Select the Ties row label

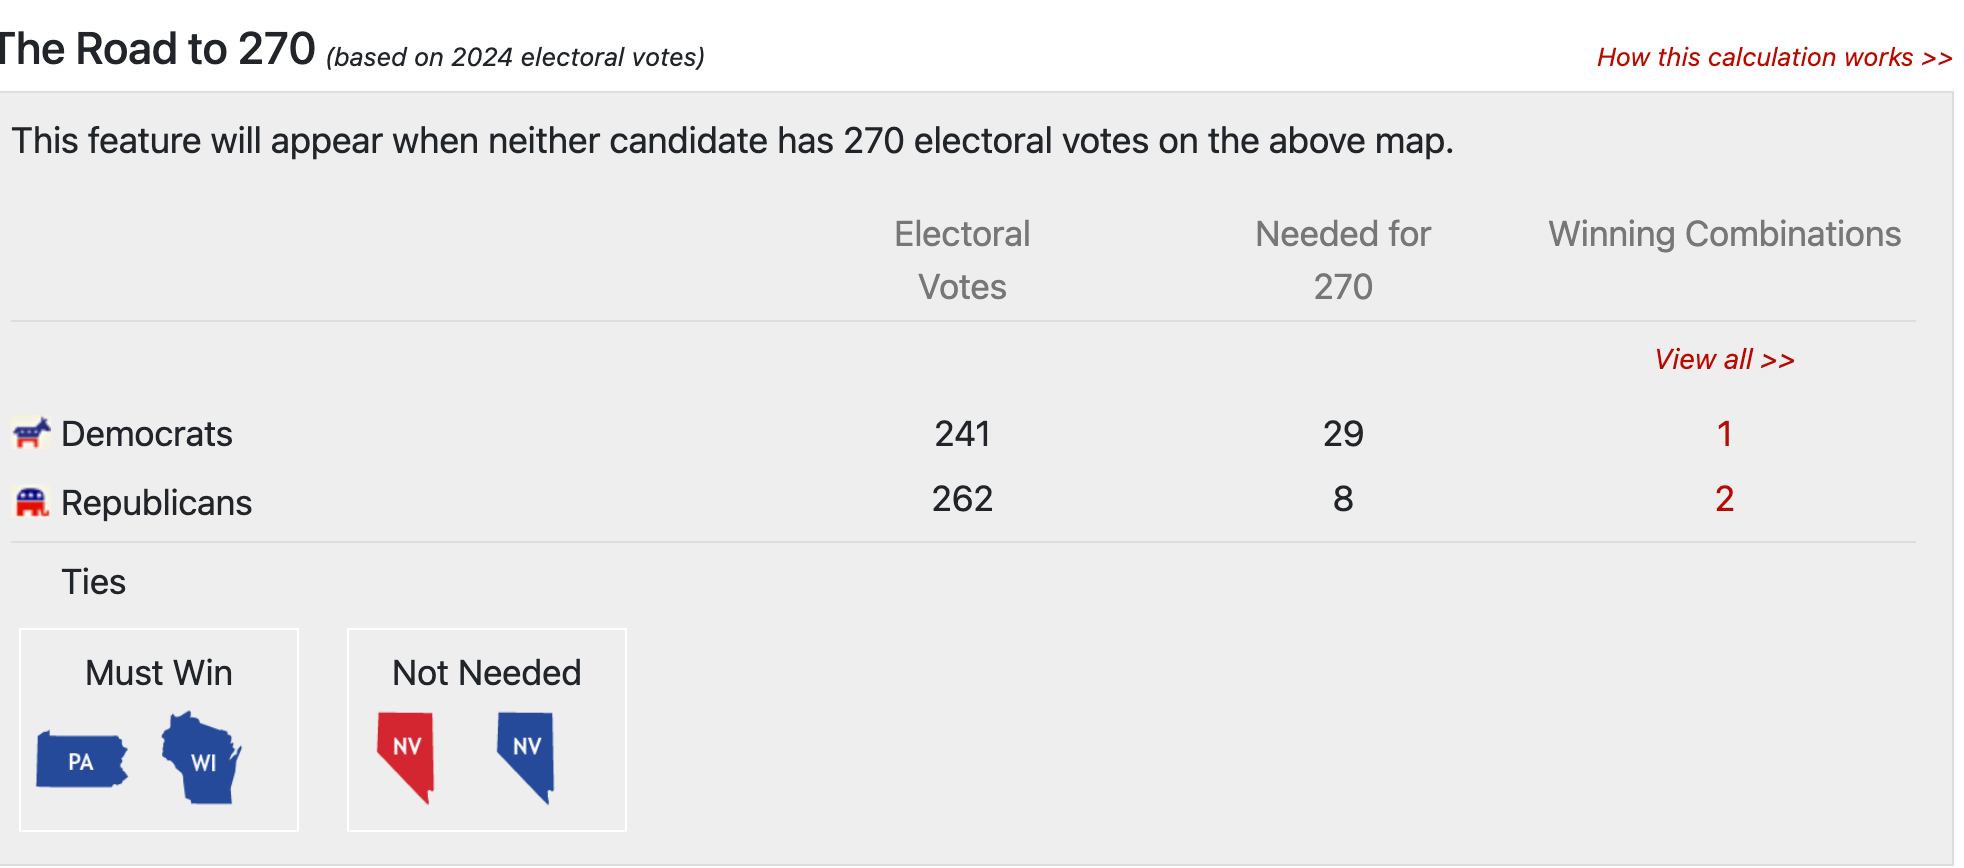click(94, 582)
